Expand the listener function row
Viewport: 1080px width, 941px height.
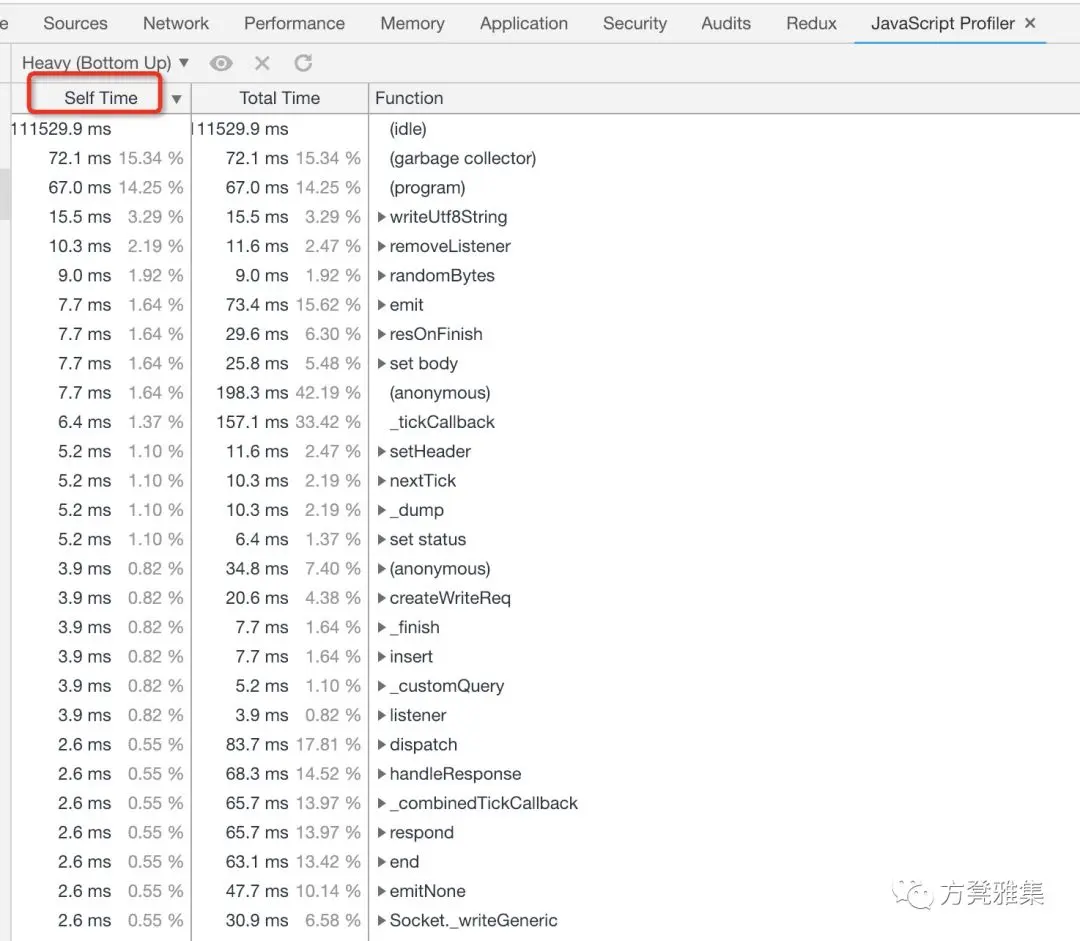tap(382, 716)
